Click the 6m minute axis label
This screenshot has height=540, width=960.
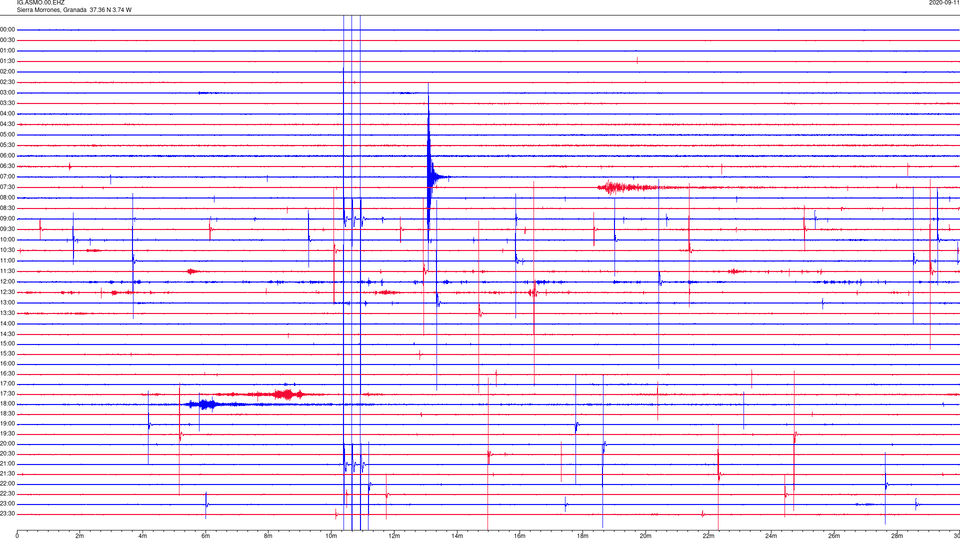click(x=206, y=536)
